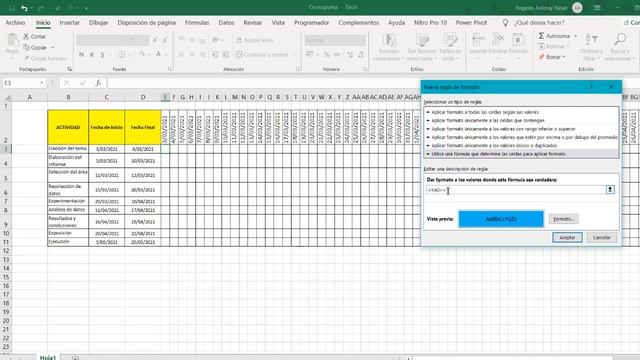
Task: Toggle italic (K) formatting
Action: [92, 54]
